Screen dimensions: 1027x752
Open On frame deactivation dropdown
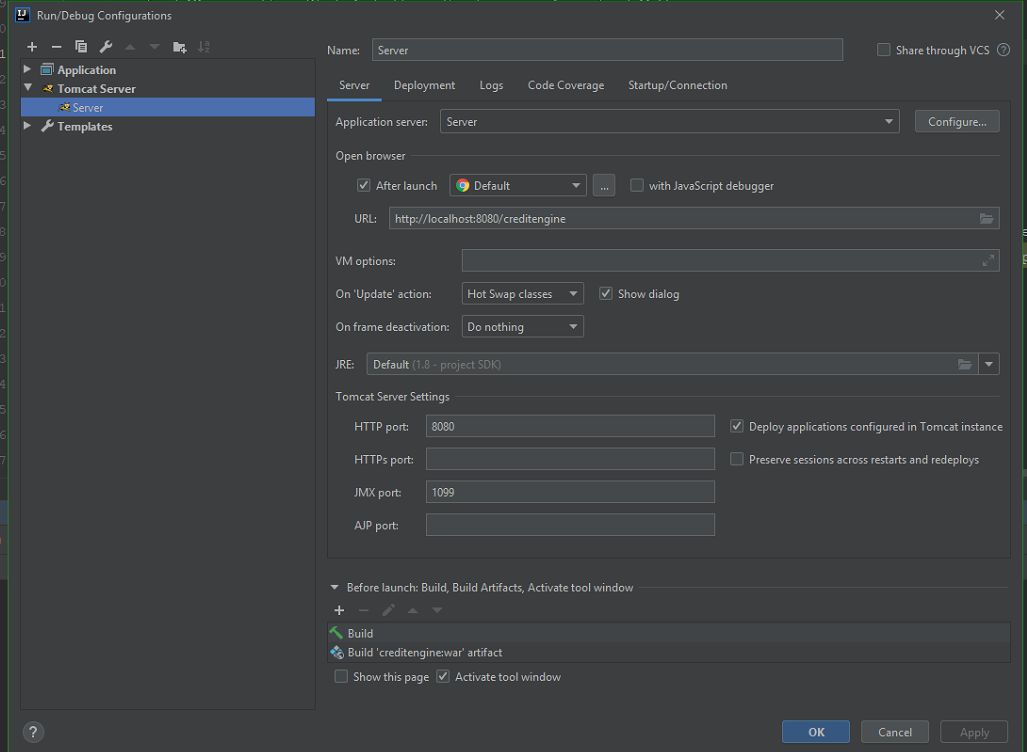(522, 327)
